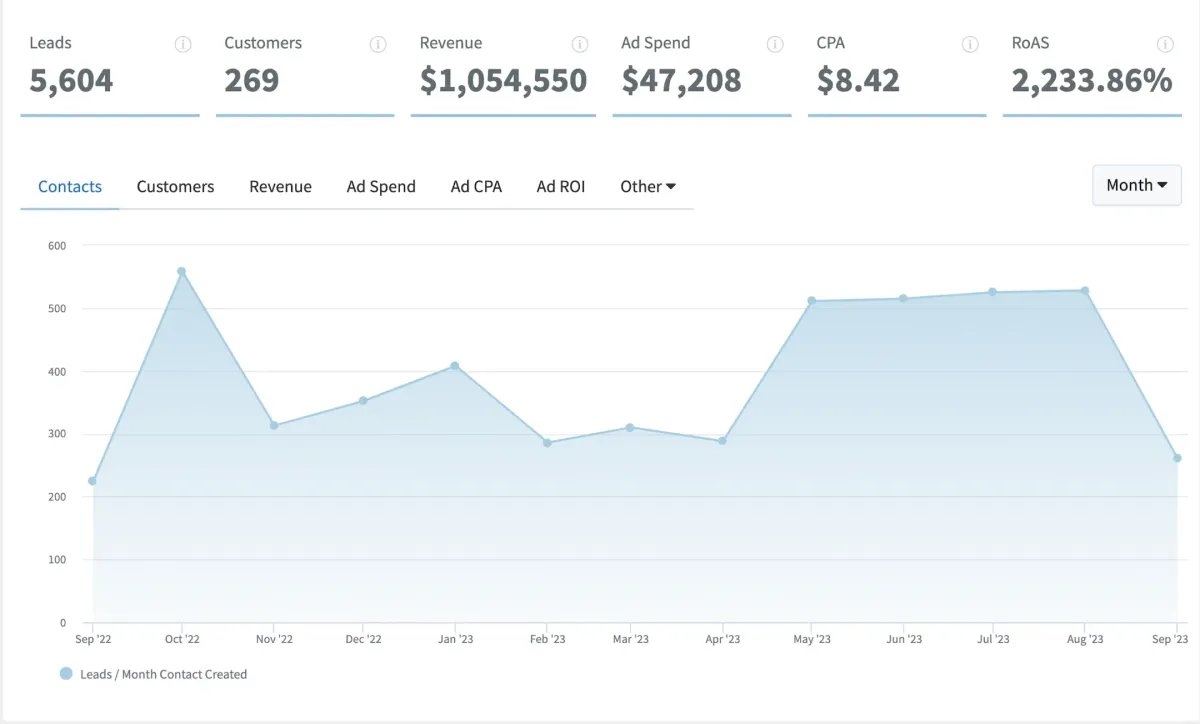
Task: Switch to the Ad CPA tab
Action: 477,186
